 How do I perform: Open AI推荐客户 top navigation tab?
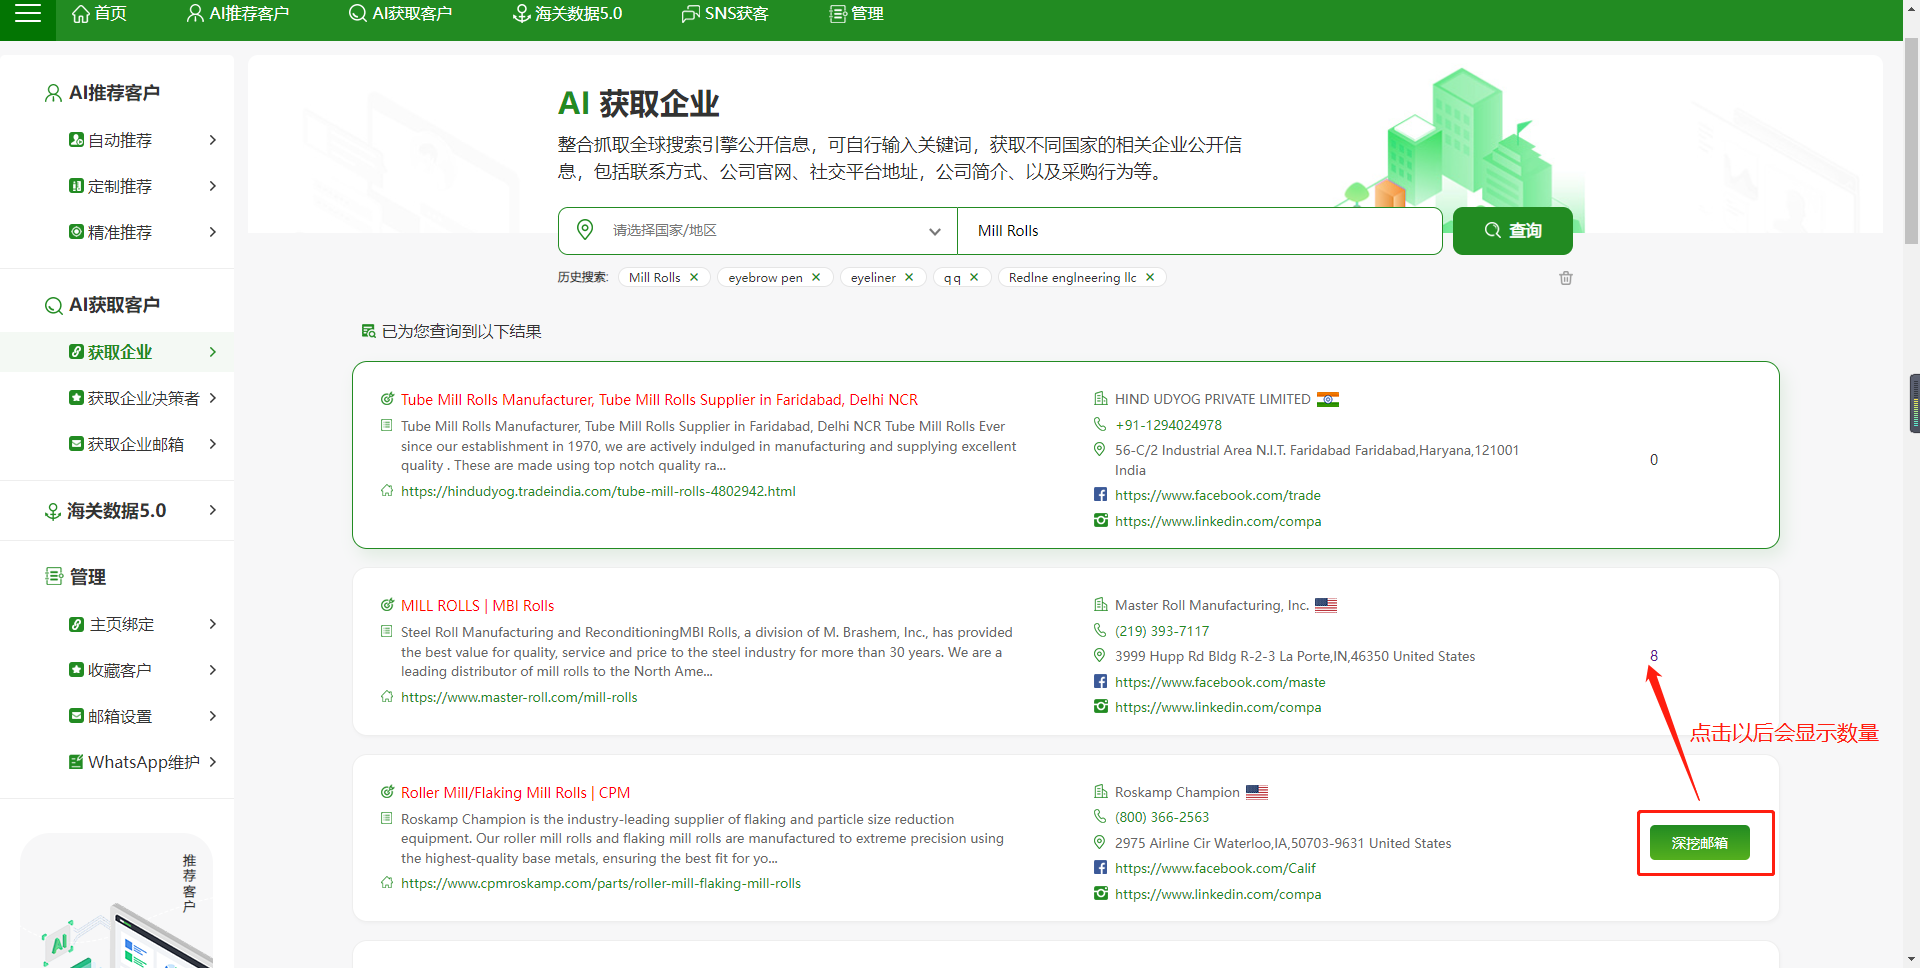[x=238, y=13]
